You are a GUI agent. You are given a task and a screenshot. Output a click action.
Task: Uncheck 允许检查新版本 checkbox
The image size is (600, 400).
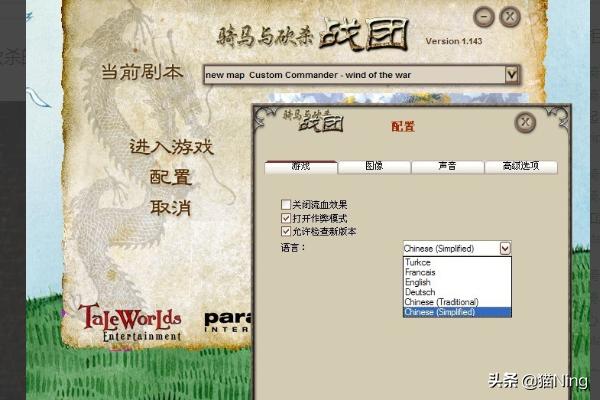(286, 231)
